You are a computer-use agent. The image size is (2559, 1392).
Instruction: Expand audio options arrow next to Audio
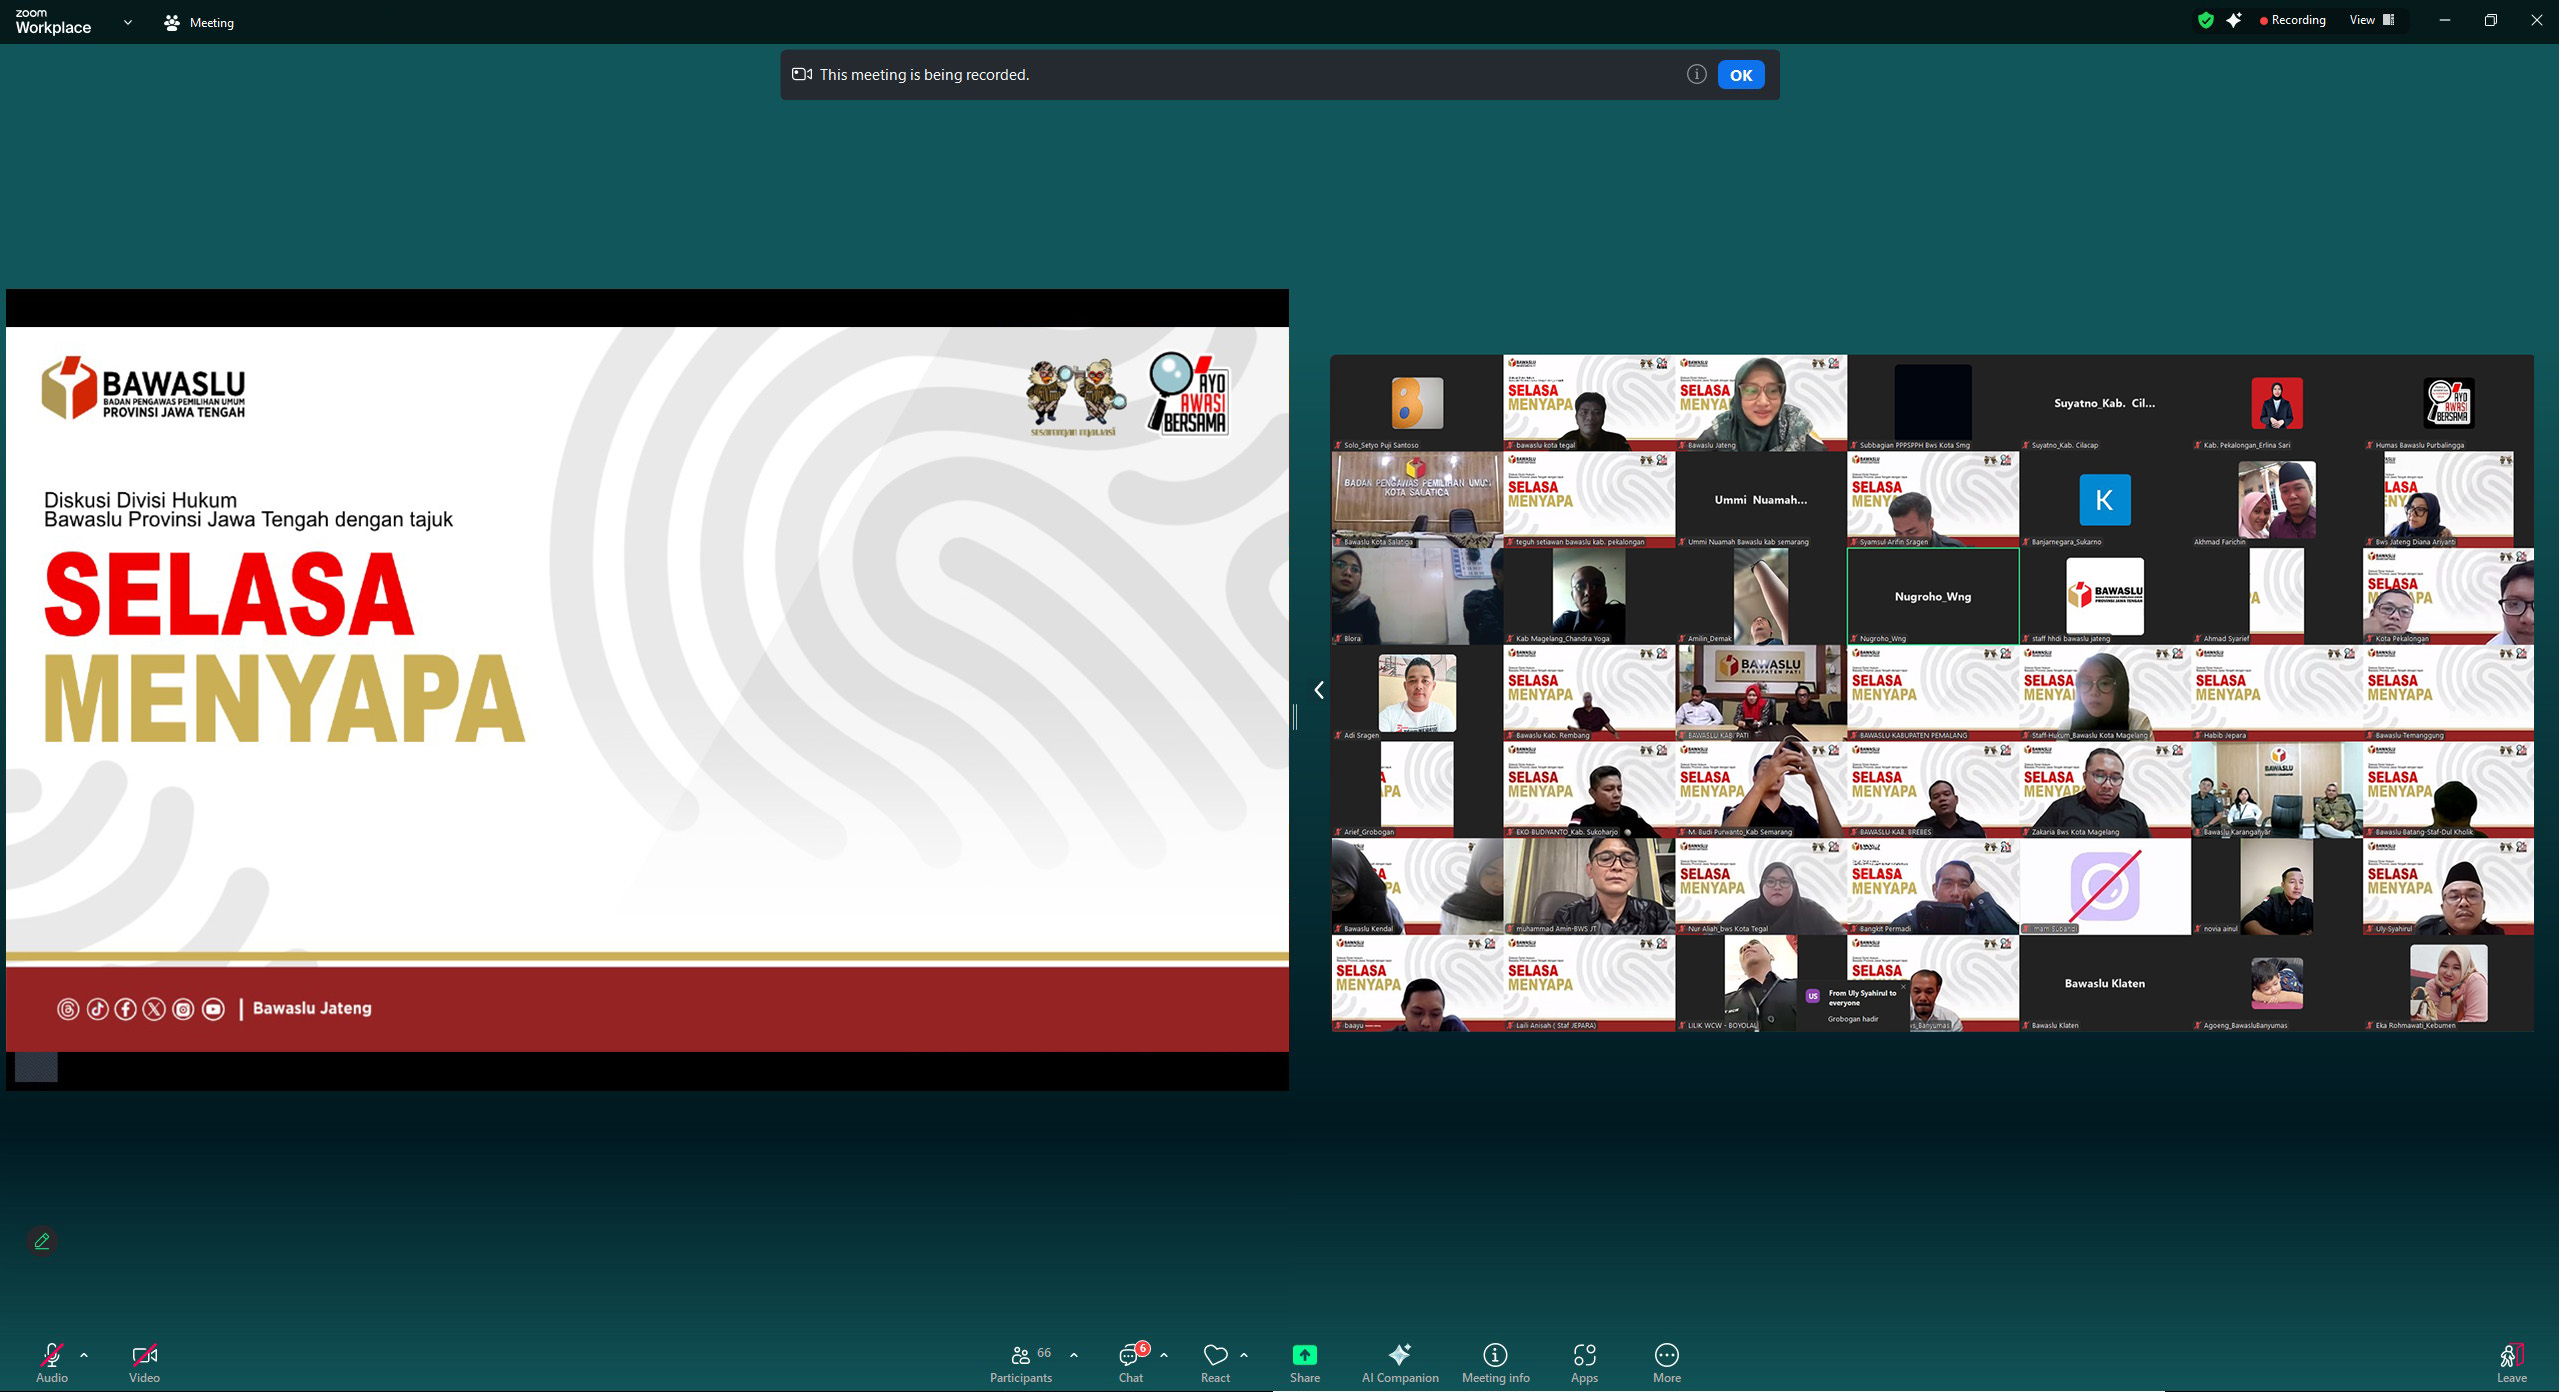(84, 1355)
